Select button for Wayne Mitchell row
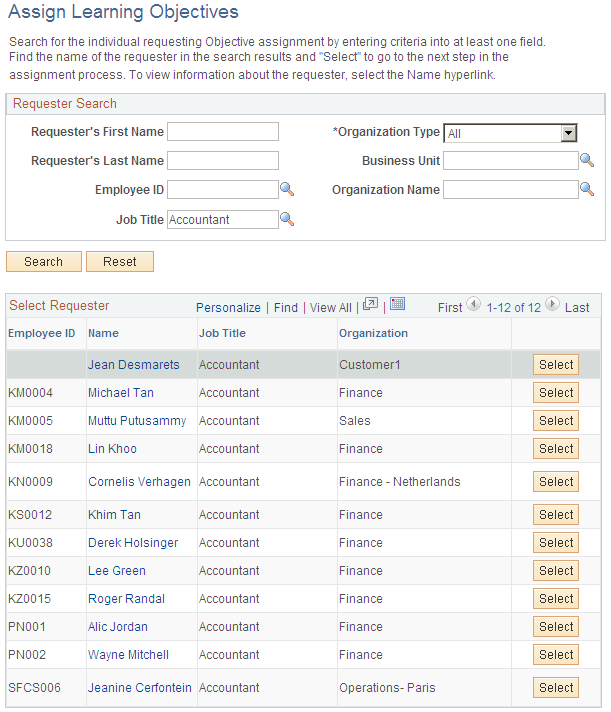Viewport: 611px width, 712px height. [x=556, y=655]
